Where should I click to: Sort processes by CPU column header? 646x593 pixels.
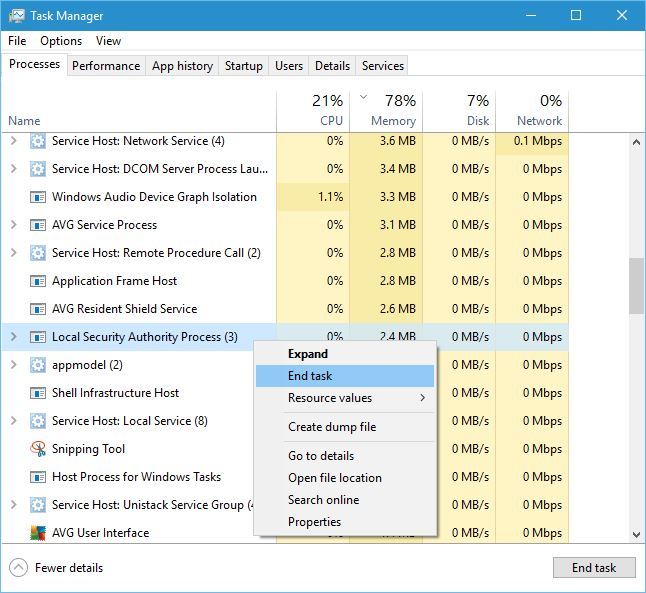point(313,111)
